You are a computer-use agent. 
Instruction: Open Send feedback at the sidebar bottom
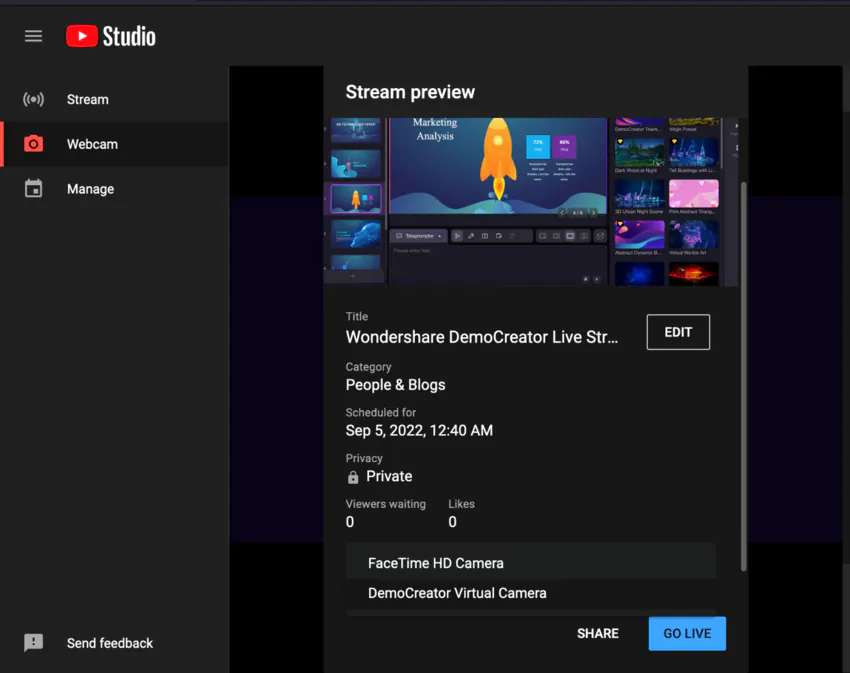[88, 643]
